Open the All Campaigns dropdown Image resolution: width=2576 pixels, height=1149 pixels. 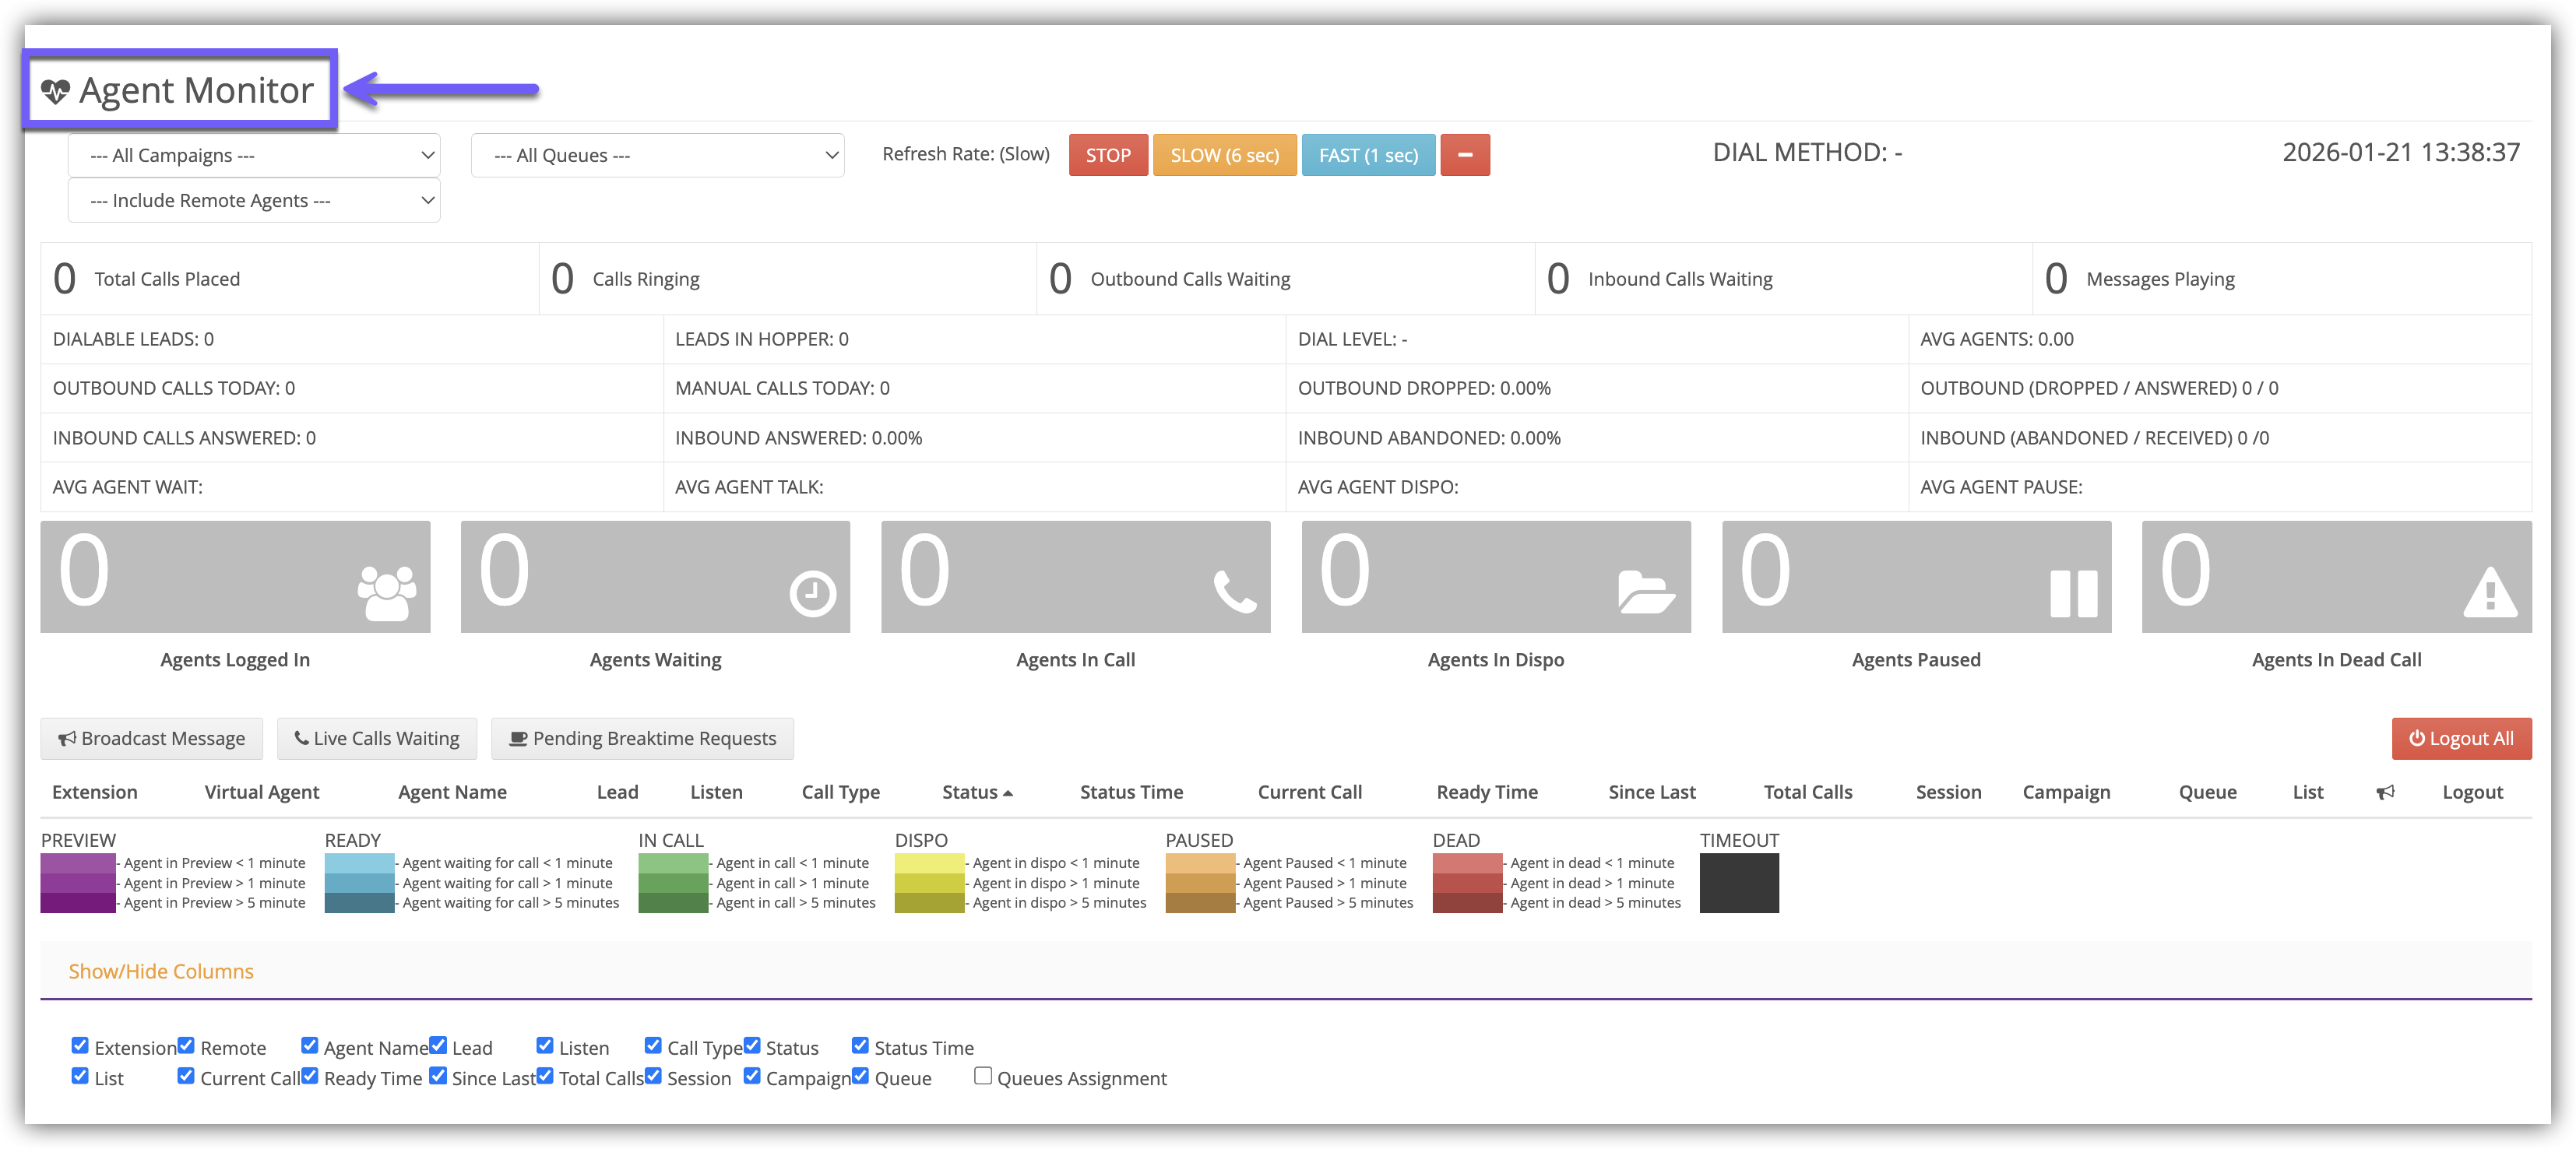click(x=254, y=155)
